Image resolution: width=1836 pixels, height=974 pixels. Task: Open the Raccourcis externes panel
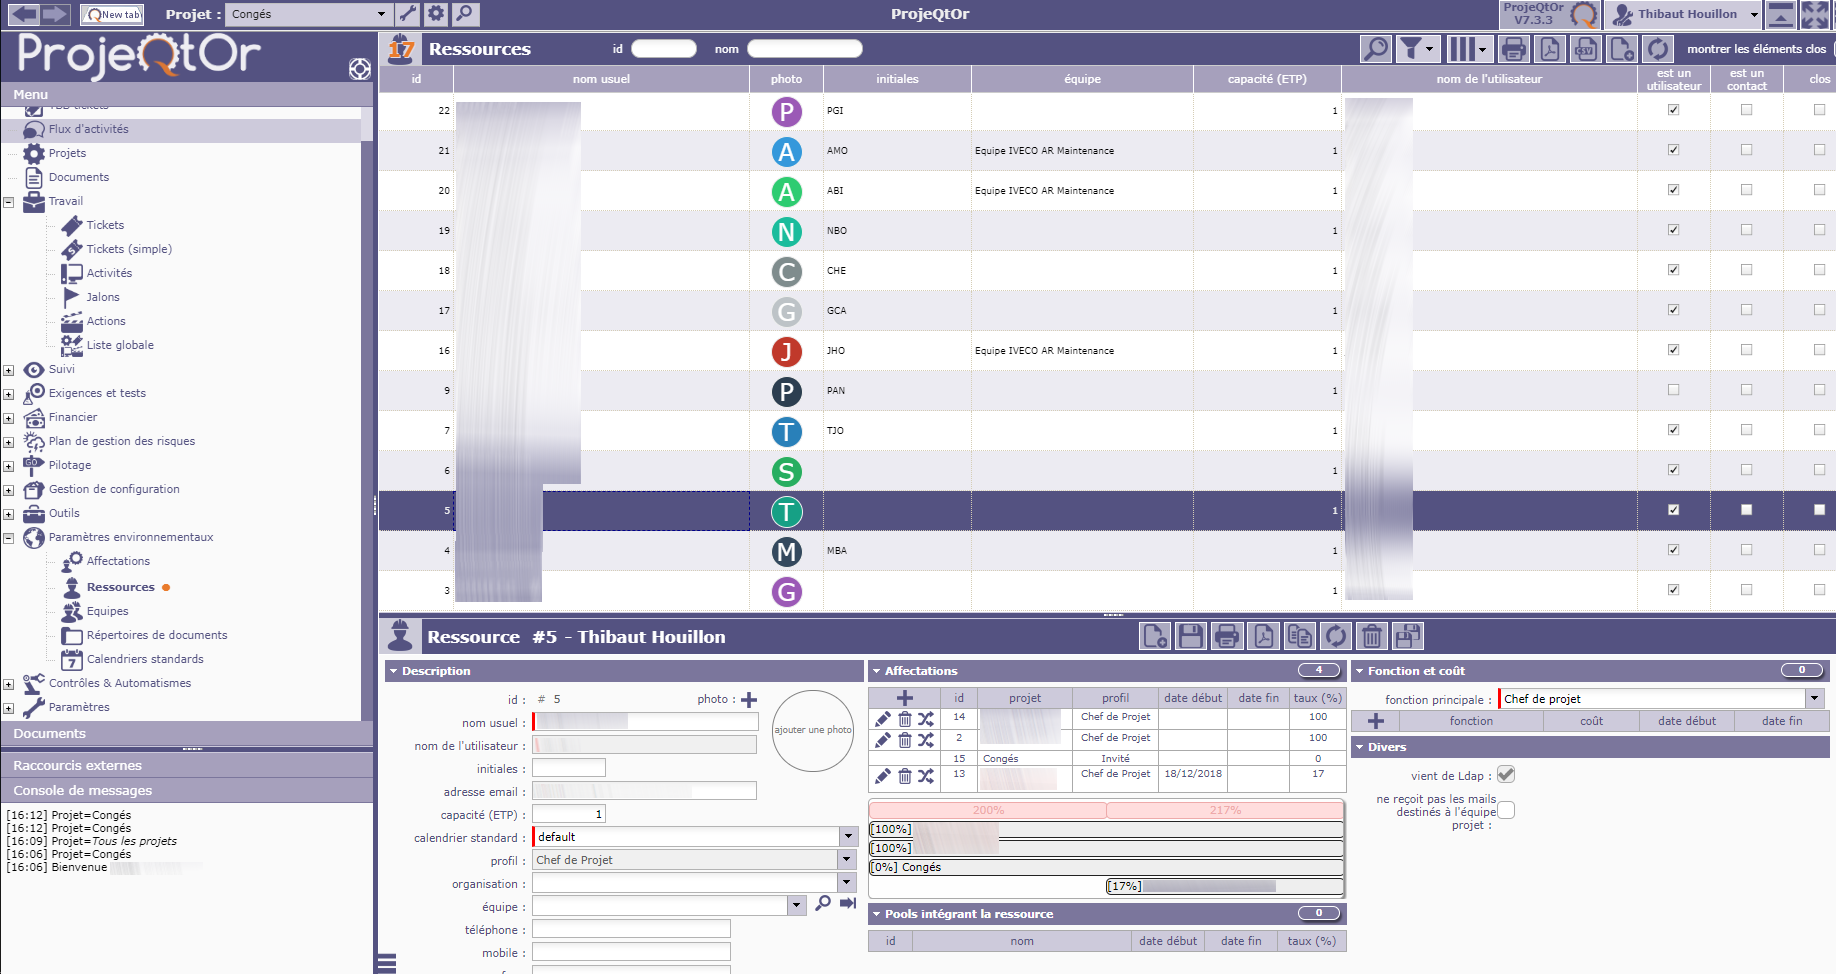[186, 765]
